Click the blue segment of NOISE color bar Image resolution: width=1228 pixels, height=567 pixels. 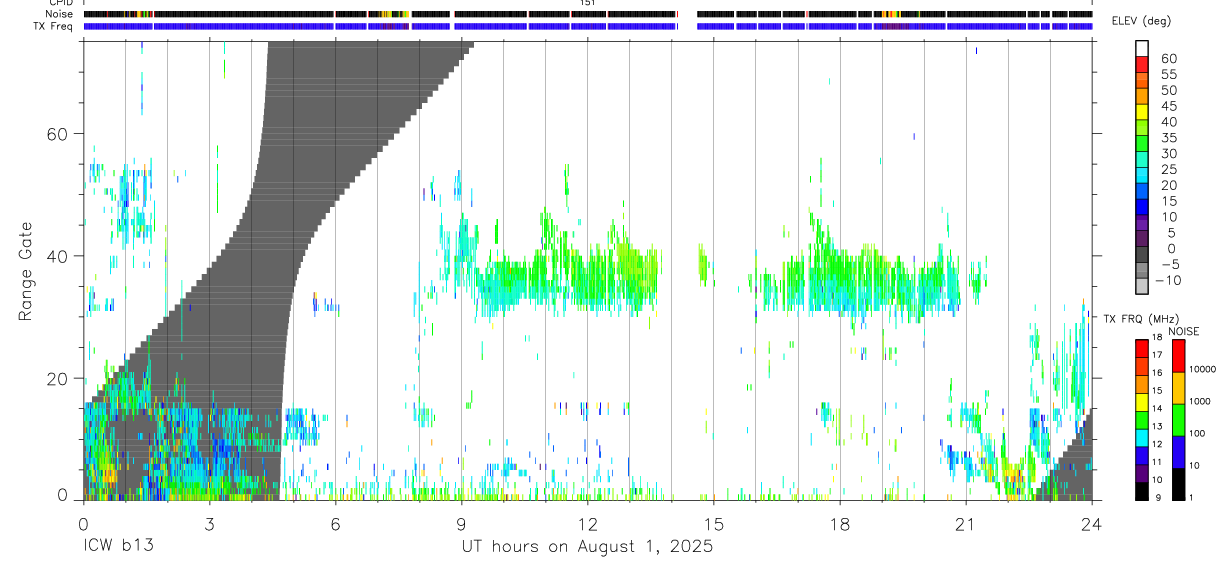point(1178,452)
